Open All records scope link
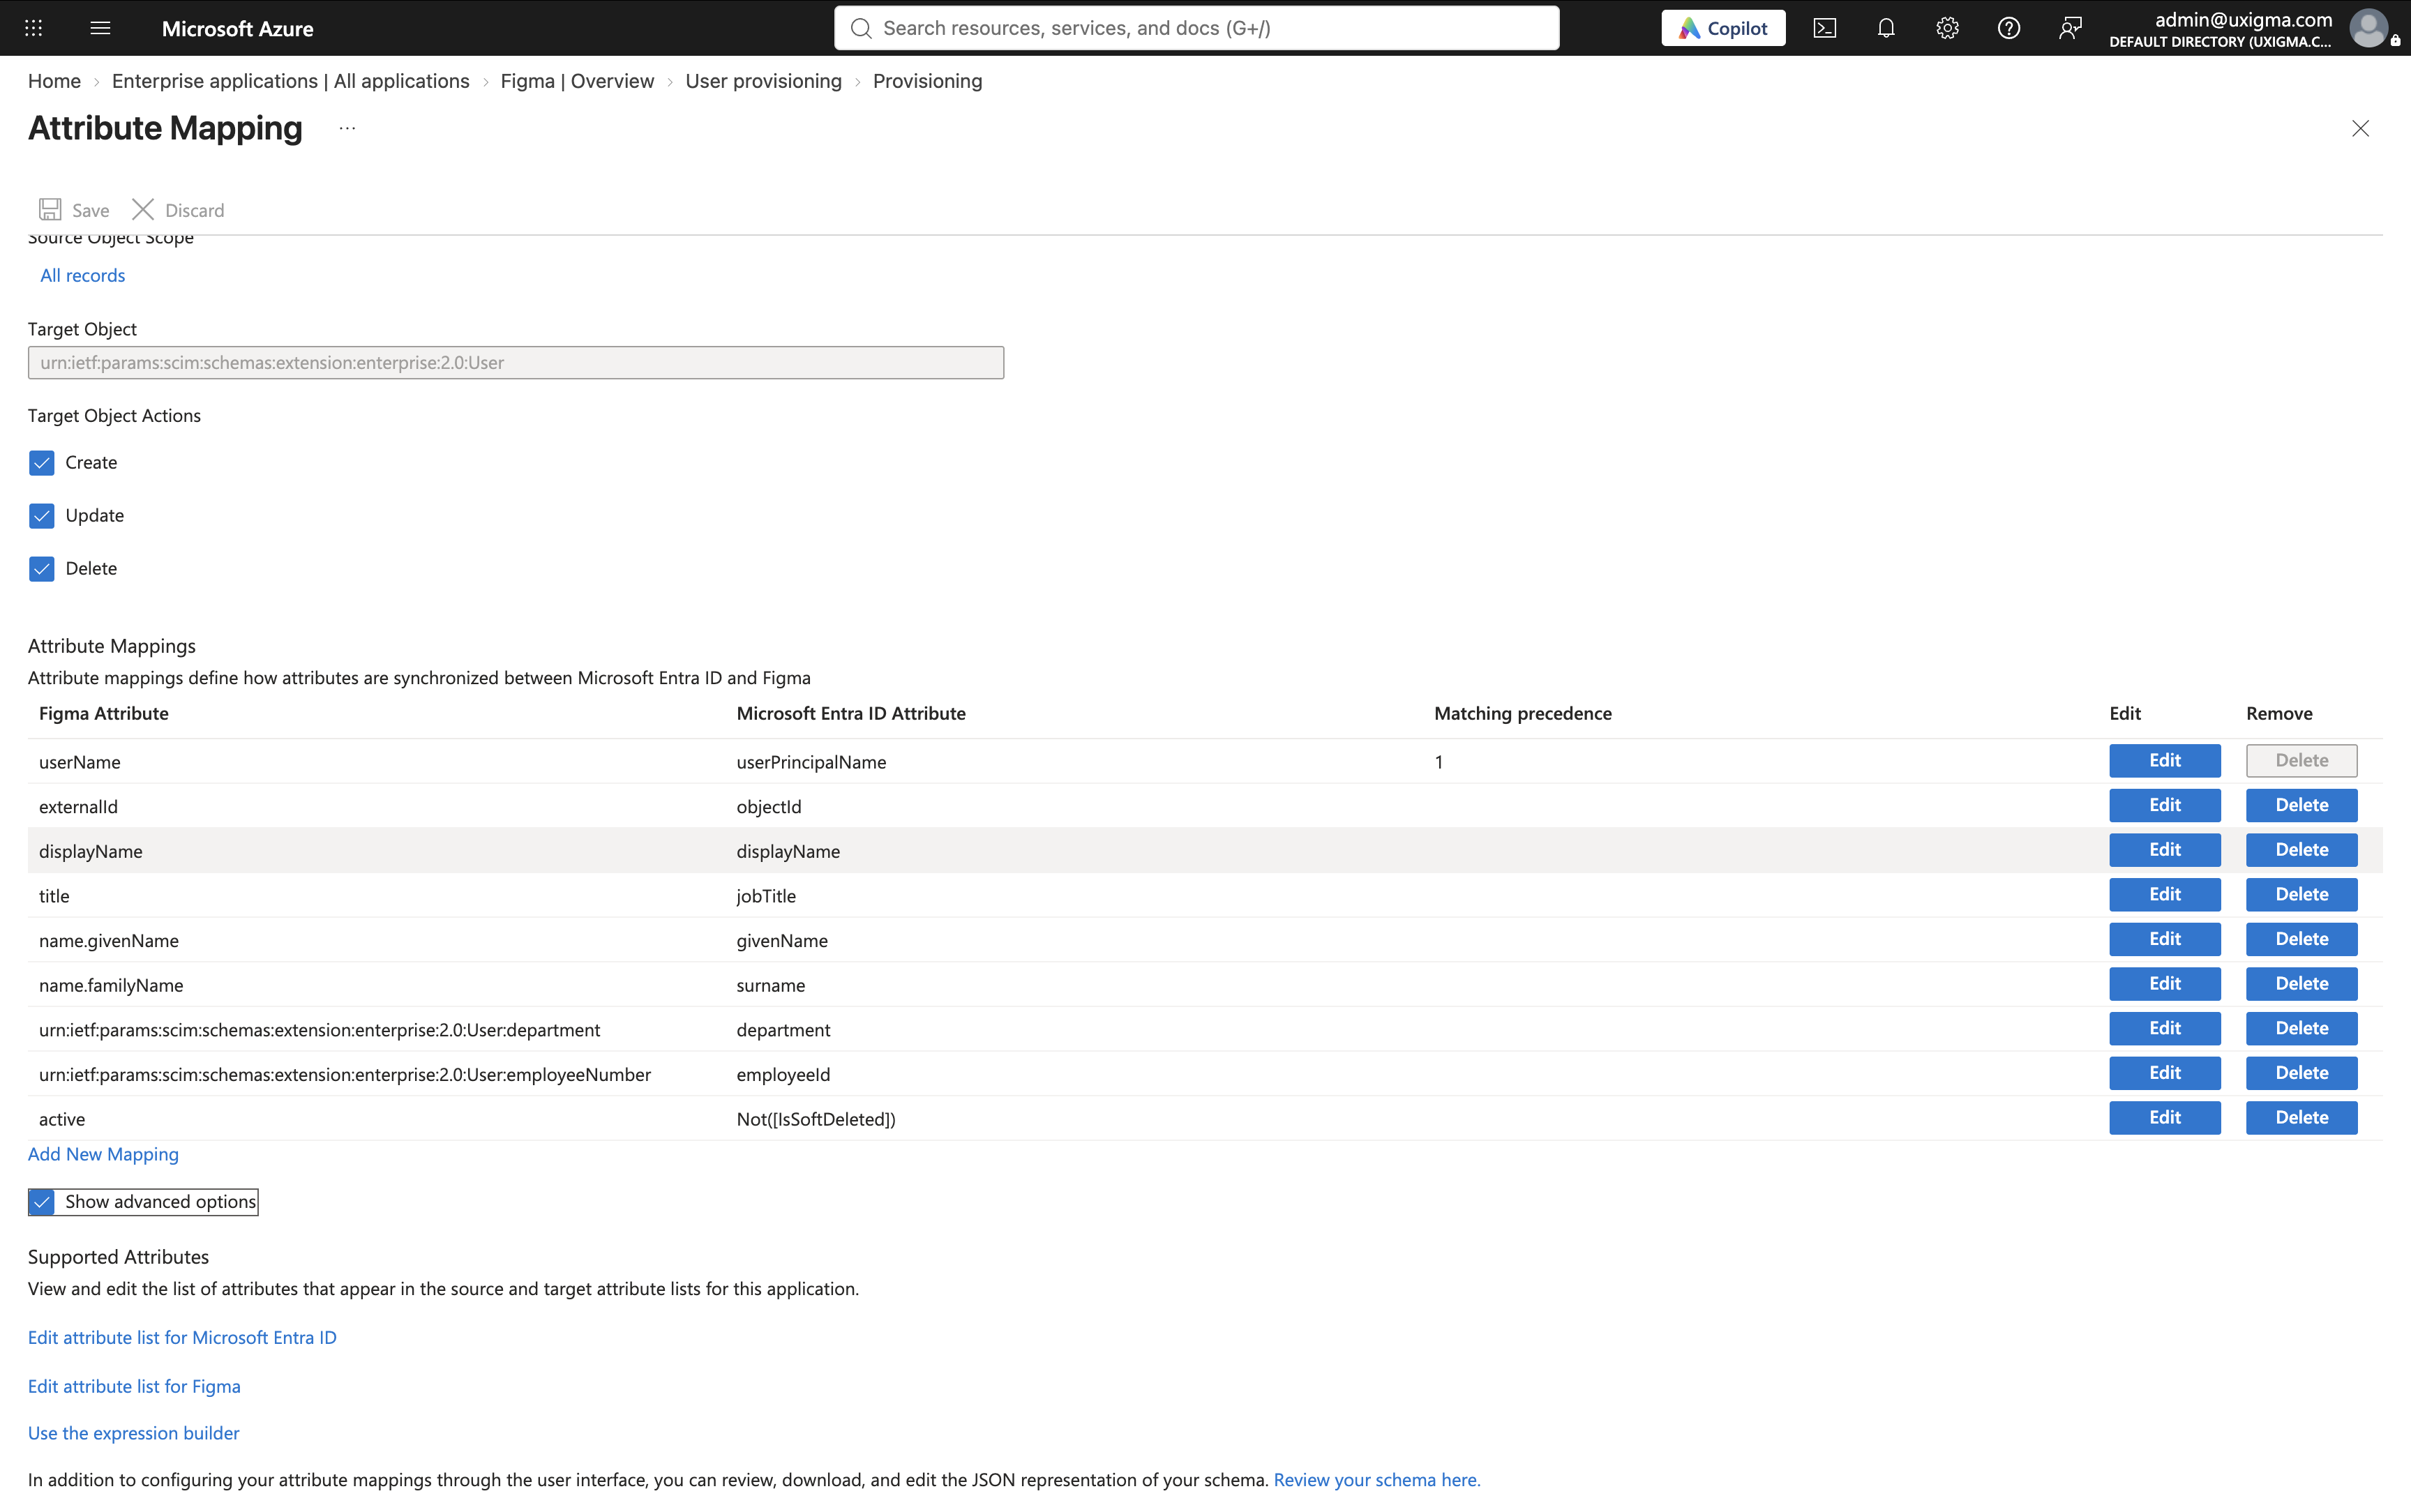The height and width of the screenshot is (1512, 2411). click(83, 275)
